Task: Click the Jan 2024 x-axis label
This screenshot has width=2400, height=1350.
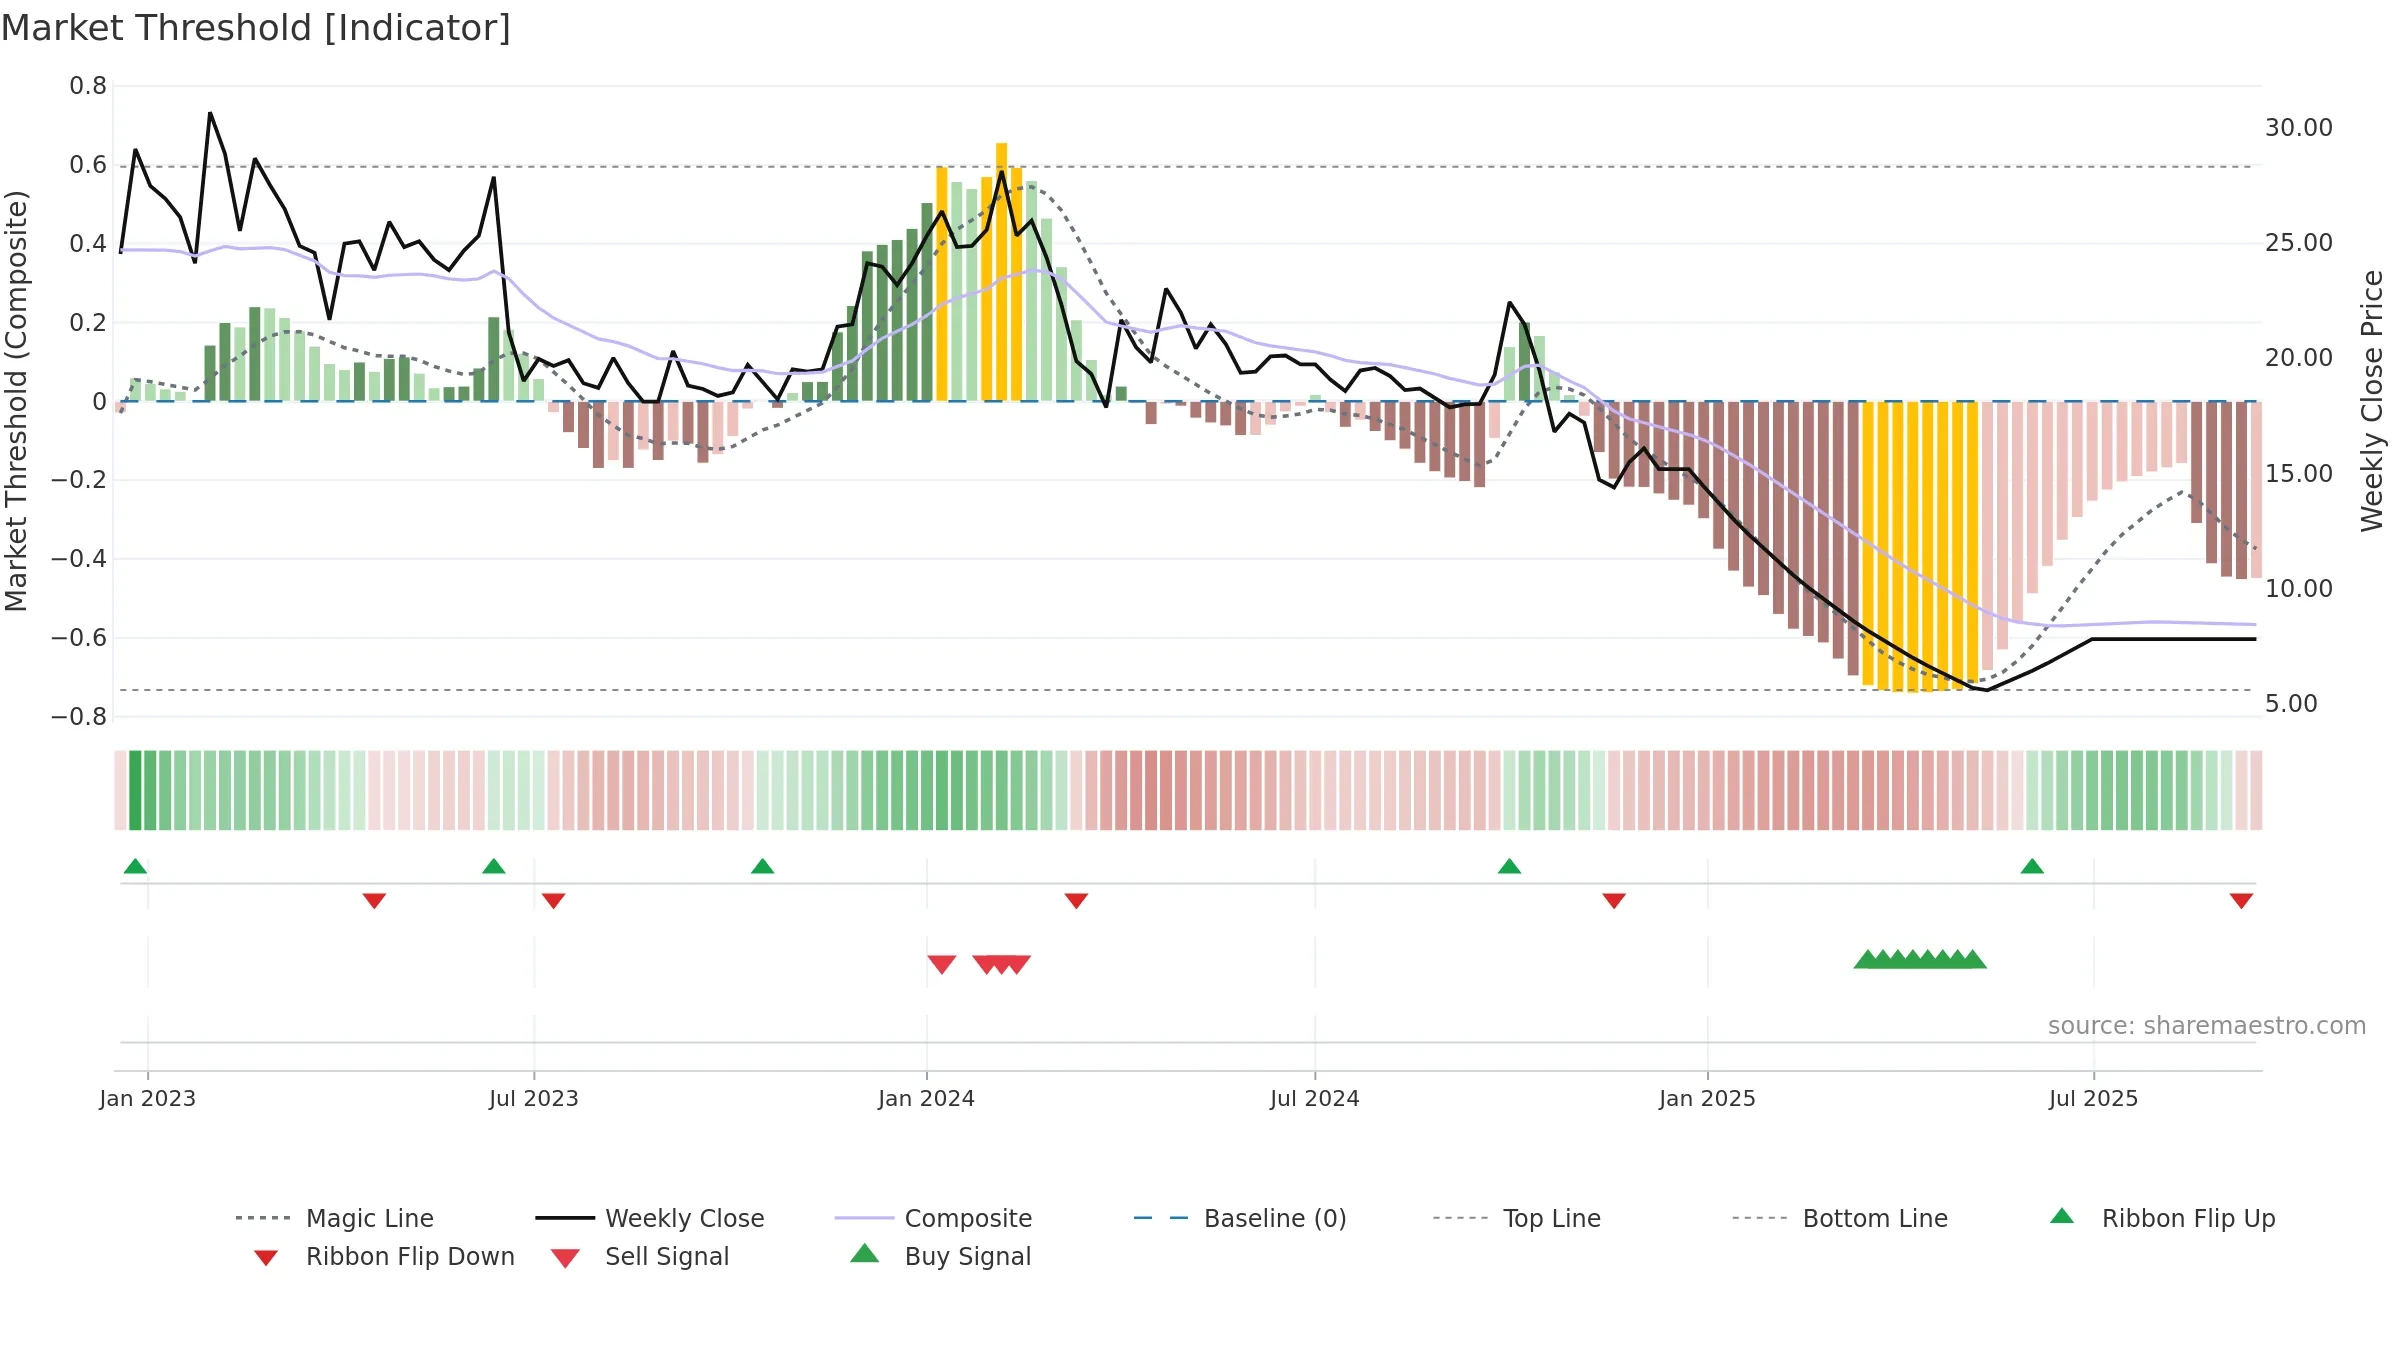Action: (x=926, y=1098)
